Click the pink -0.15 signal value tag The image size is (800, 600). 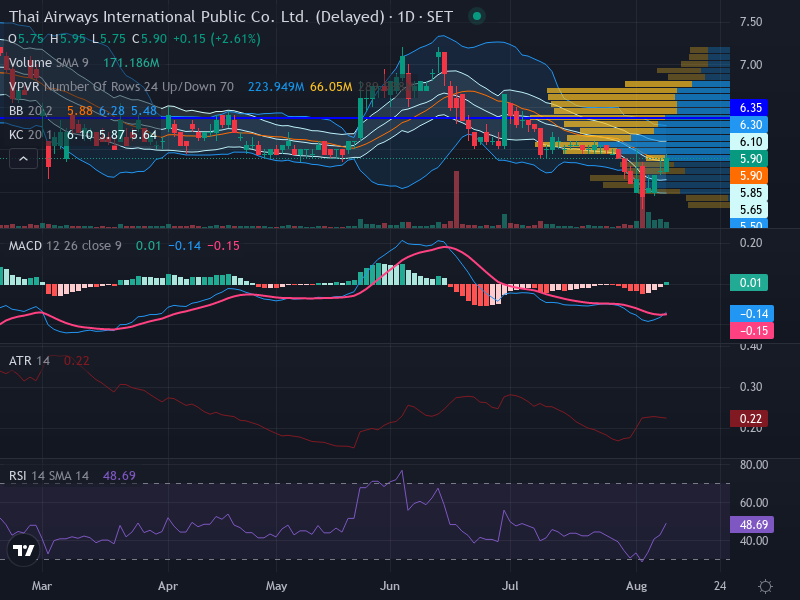pos(752,331)
